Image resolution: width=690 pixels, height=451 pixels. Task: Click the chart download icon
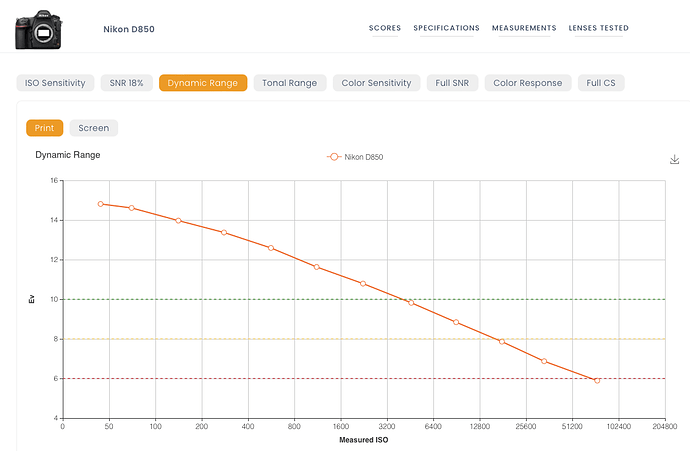pyautogui.click(x=674, y=159)
